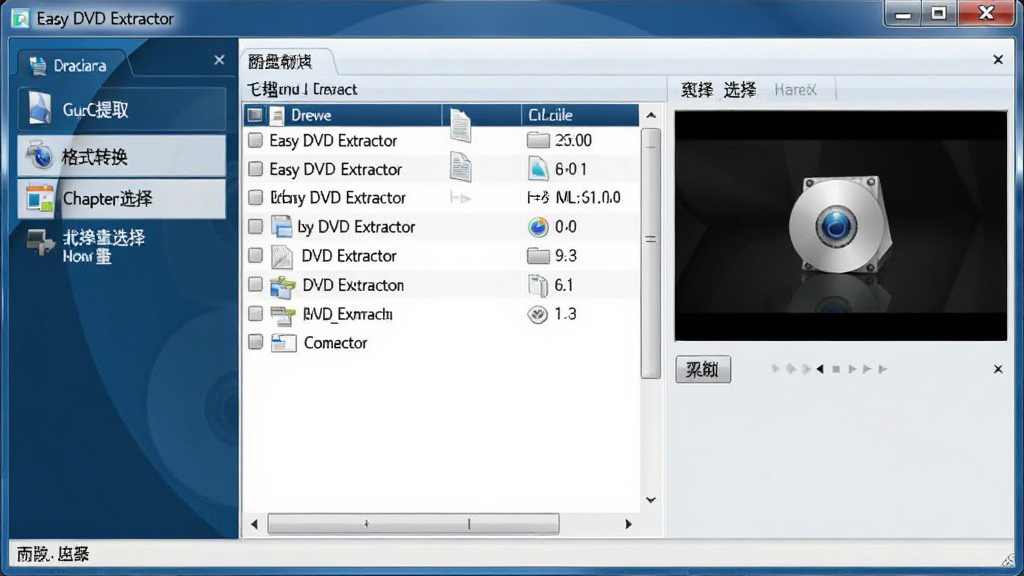Click the GurC提取 sidebar icon
Image resolution: width=1024 pixels, height=576 pixels.
pos(39,108)
